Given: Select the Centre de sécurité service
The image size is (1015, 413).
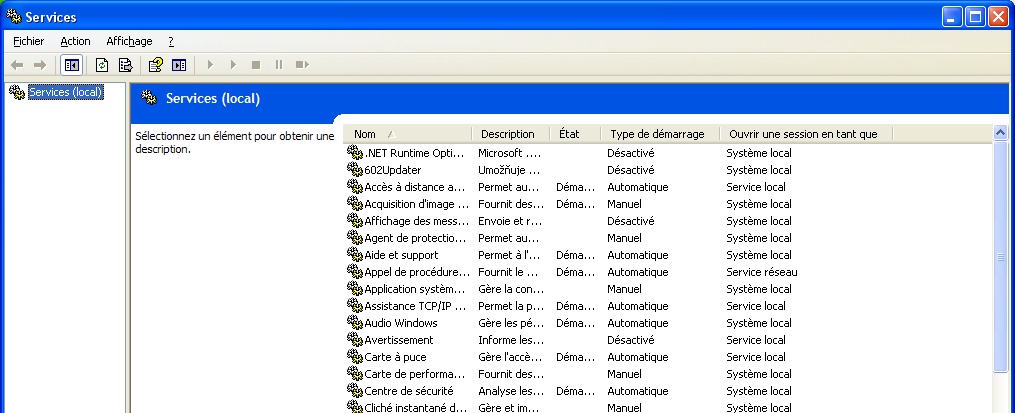Looking at the screenshot, I should [x=408, y=391].
